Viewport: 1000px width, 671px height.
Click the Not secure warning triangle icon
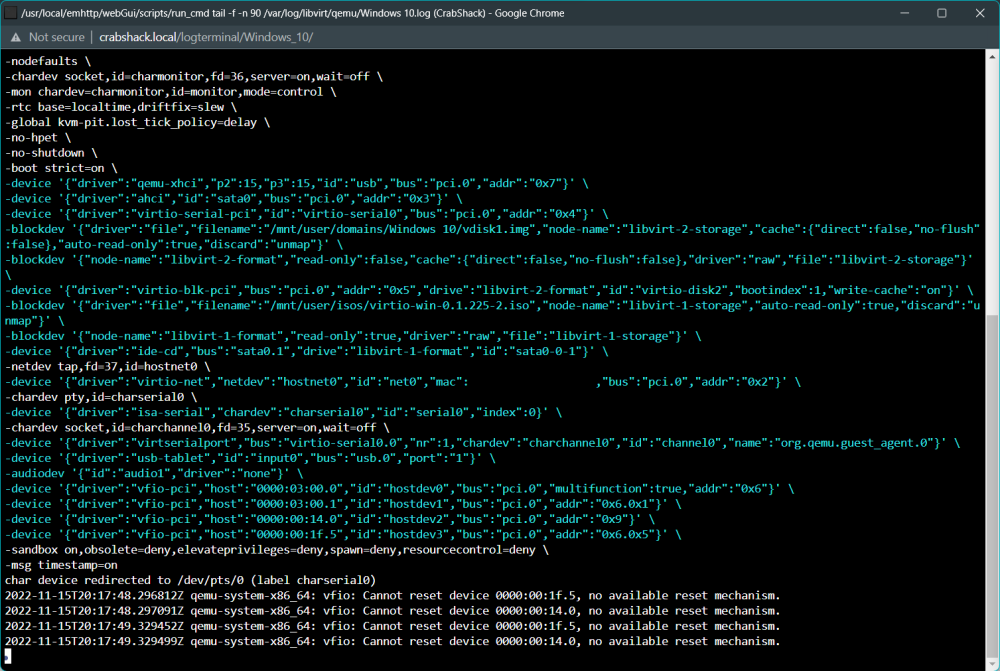[x=15, y=38]
